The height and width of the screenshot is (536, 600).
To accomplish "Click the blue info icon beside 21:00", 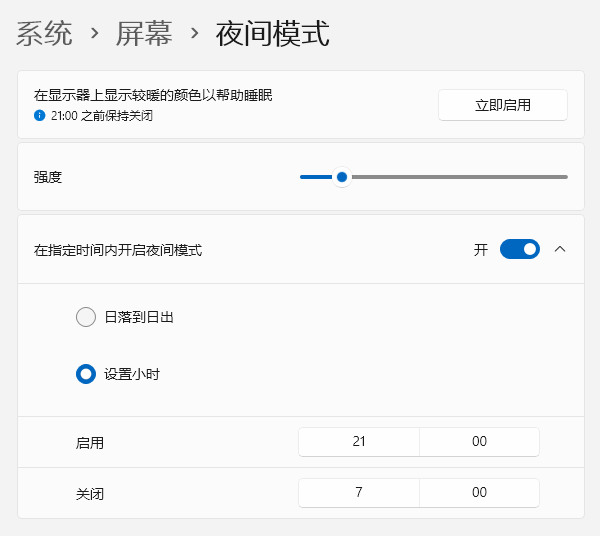I will click(39, 115).
